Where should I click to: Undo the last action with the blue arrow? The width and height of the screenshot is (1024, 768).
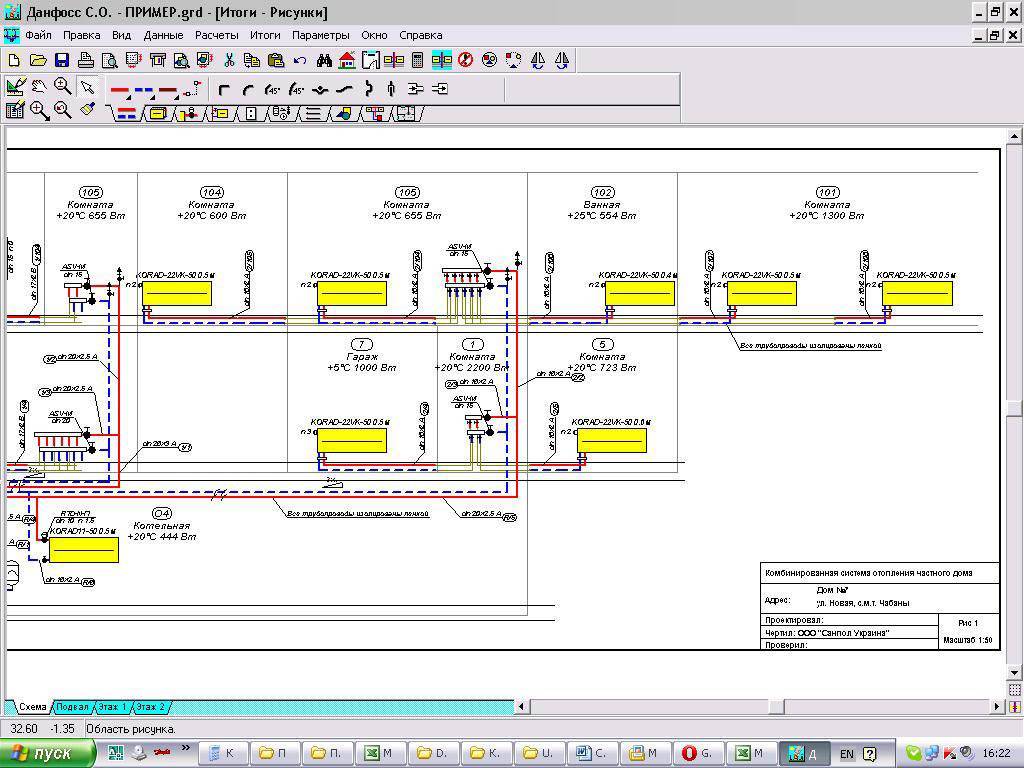pos(300,61)
